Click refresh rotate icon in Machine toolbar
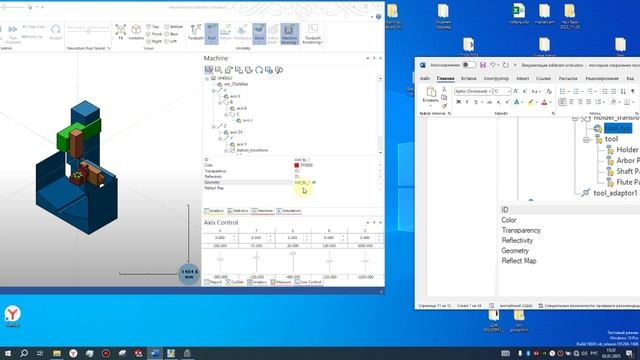 (x=259, y=70)
